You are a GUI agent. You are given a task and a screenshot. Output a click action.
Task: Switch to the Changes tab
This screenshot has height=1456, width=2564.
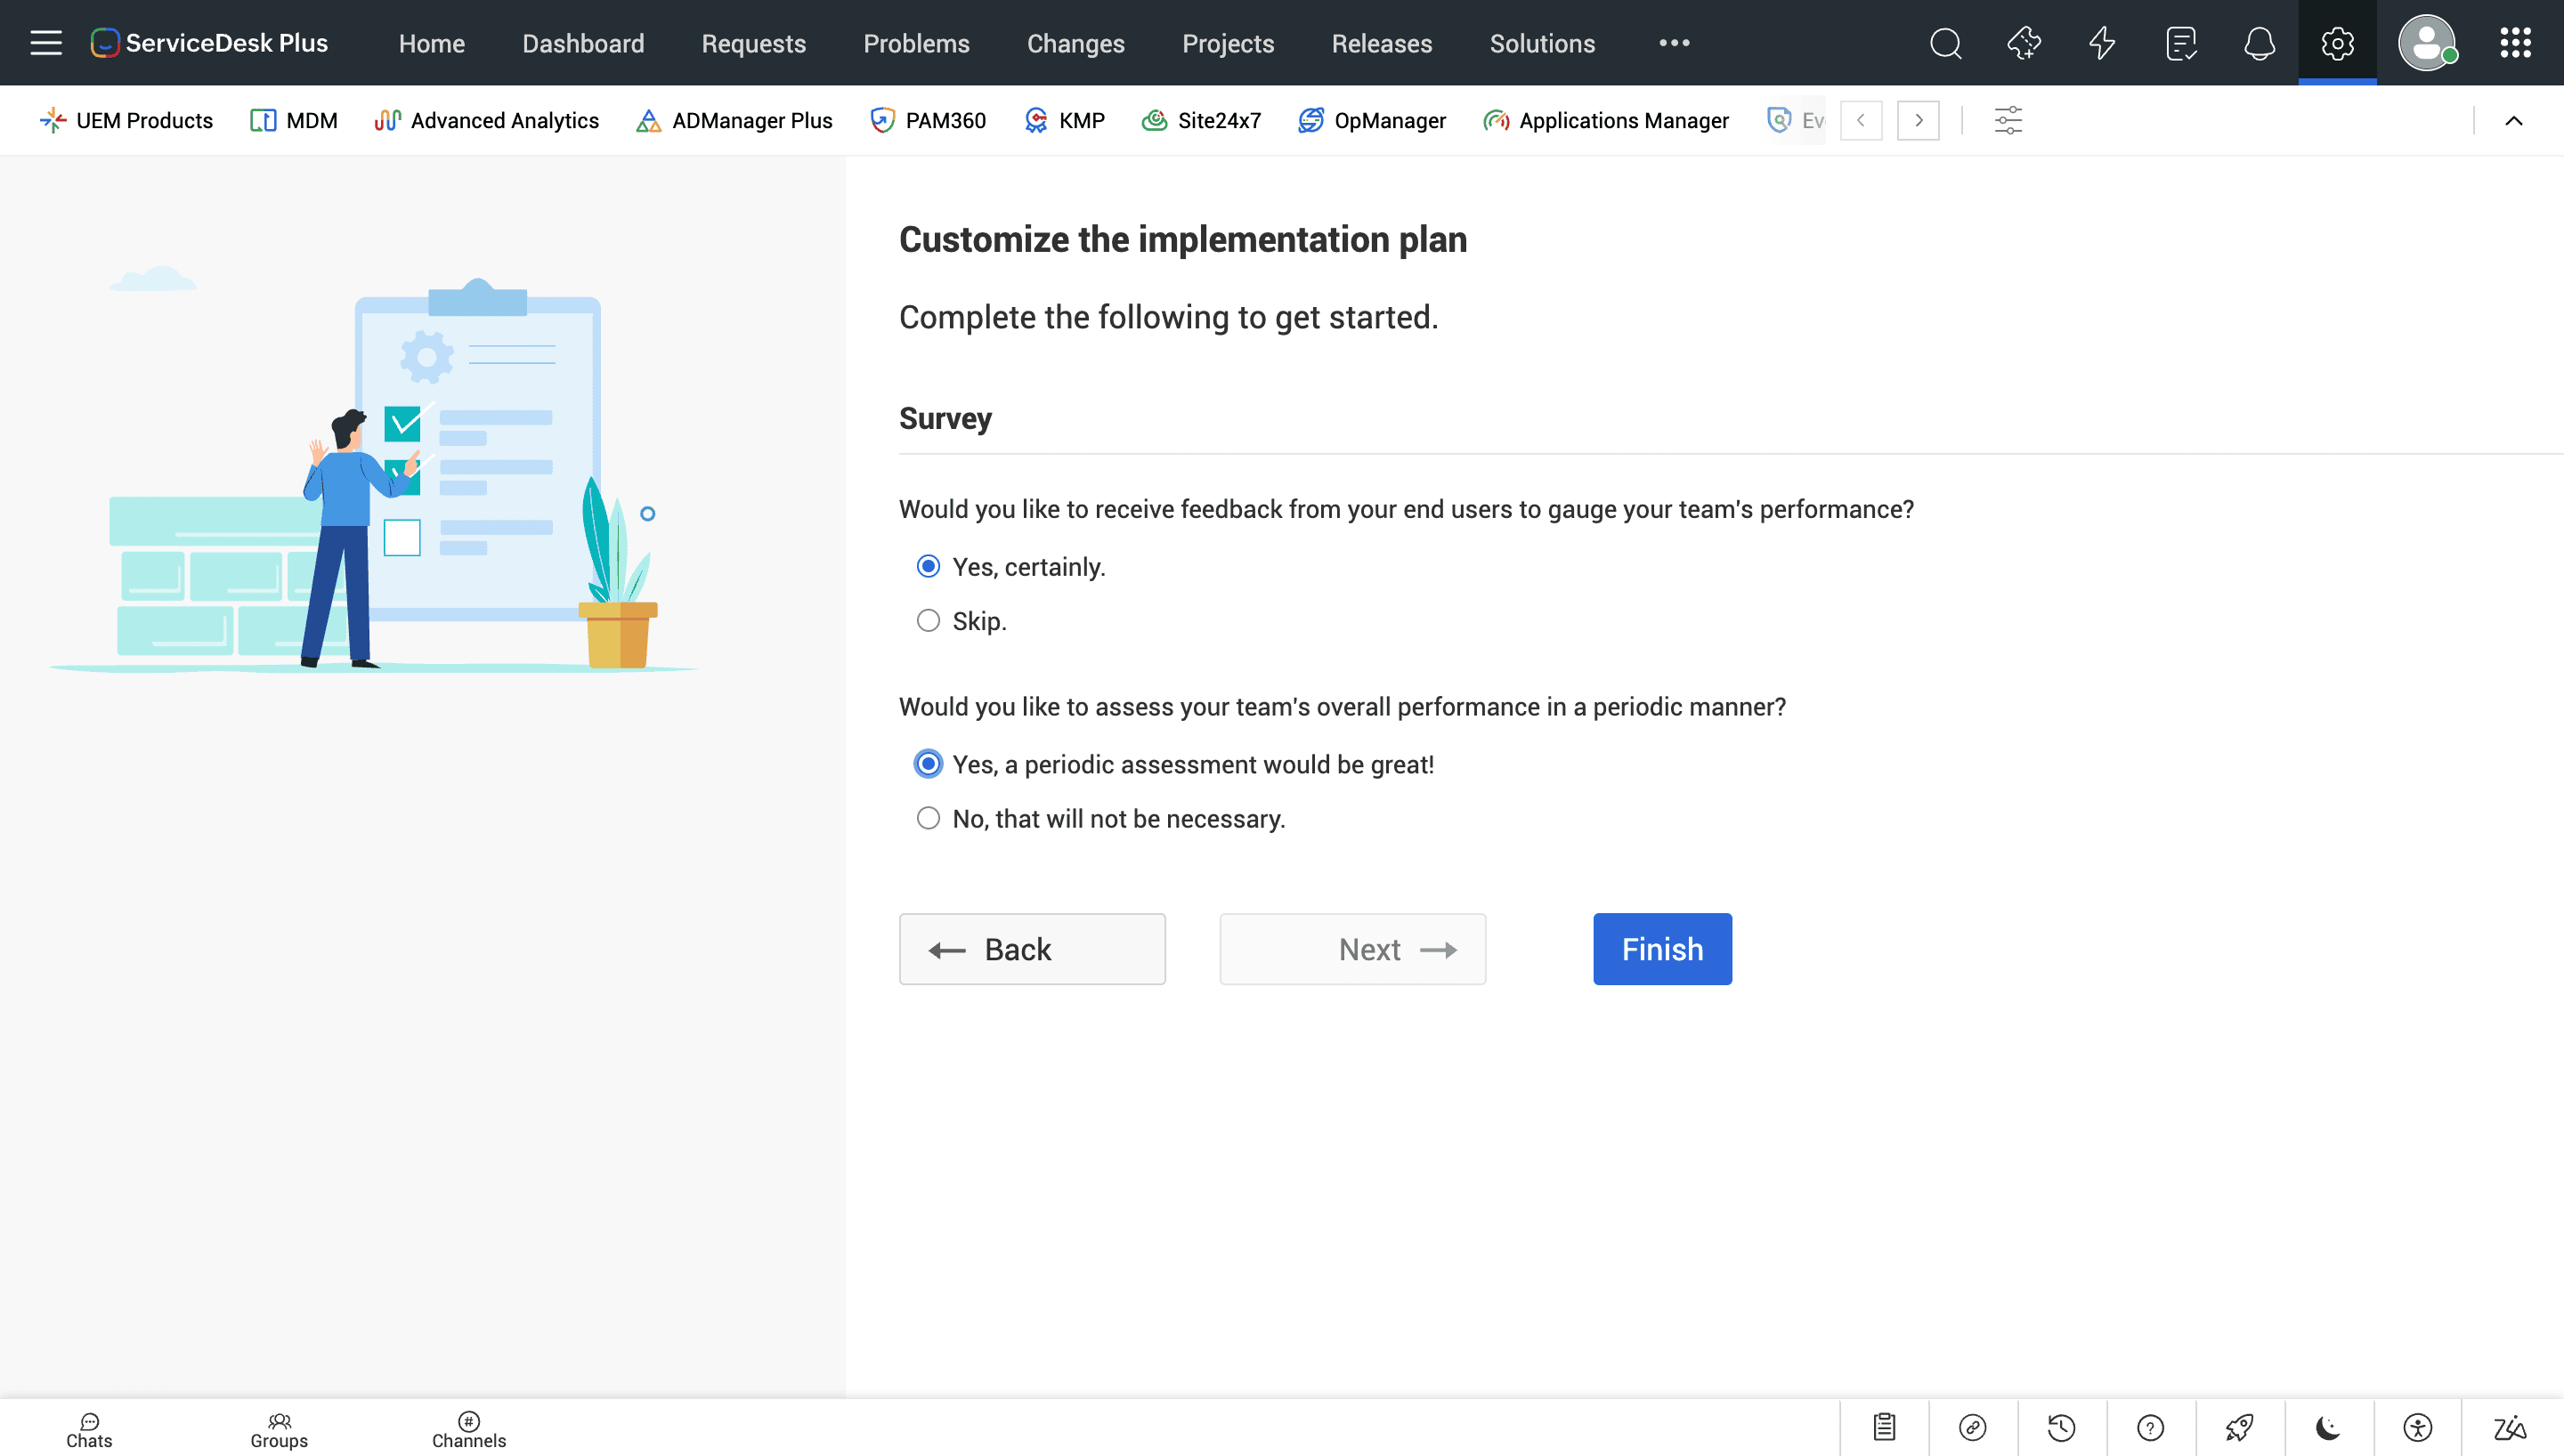click(1075, 43)
